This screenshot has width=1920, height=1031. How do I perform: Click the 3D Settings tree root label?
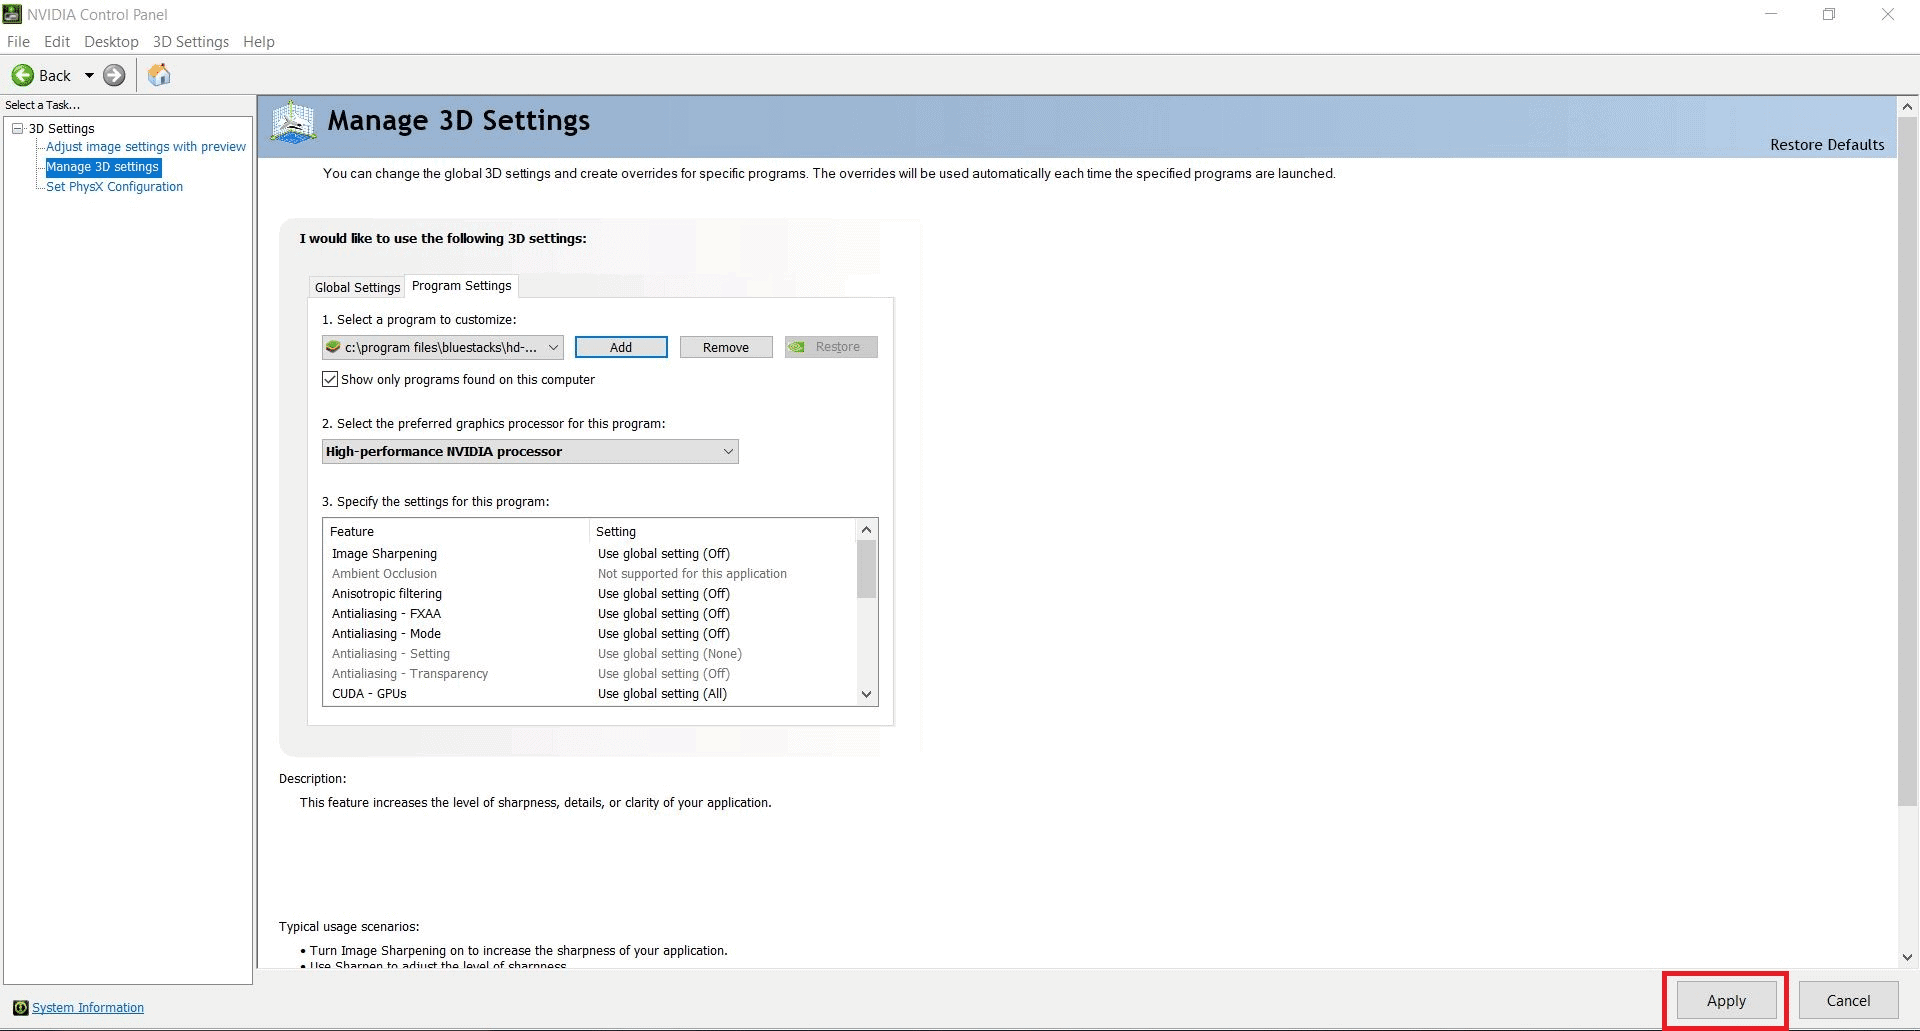point(62,128)
